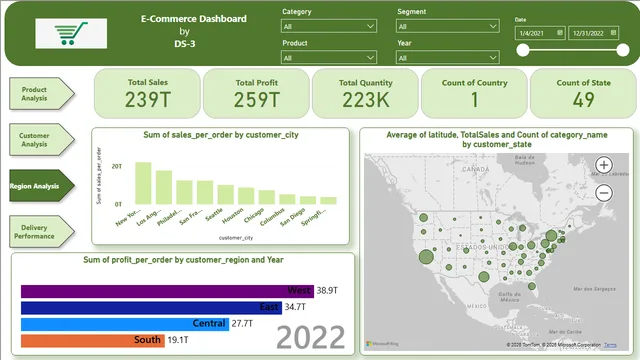
Task: Open the Terms link on the map
Action: tap(610, 345)
